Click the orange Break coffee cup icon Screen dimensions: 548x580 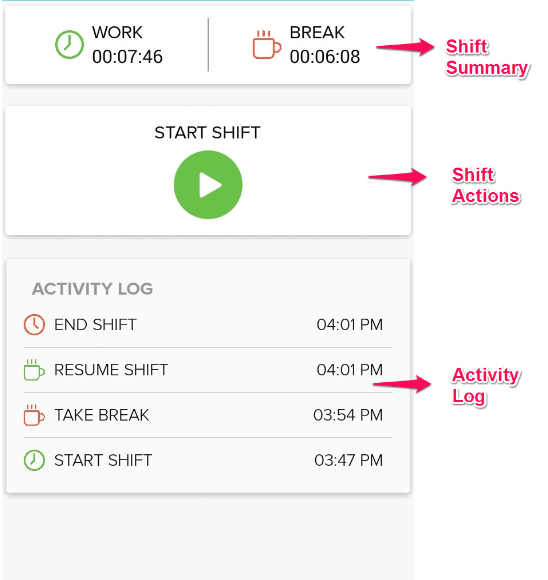coord(267,44)
